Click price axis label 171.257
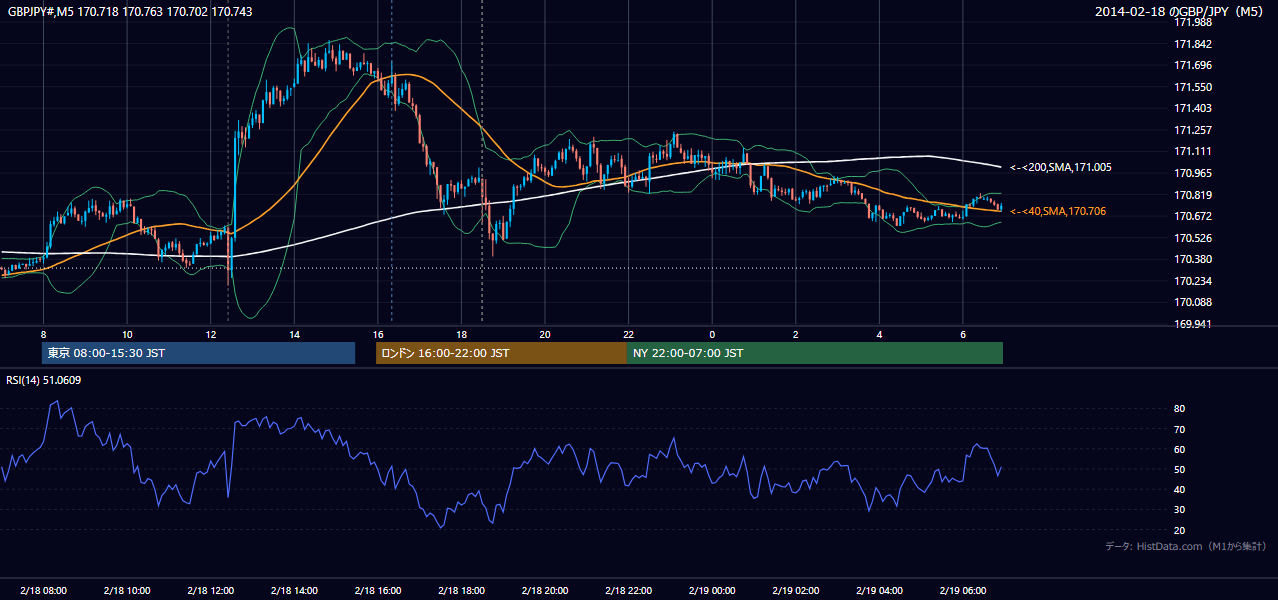 [1193, 130]
